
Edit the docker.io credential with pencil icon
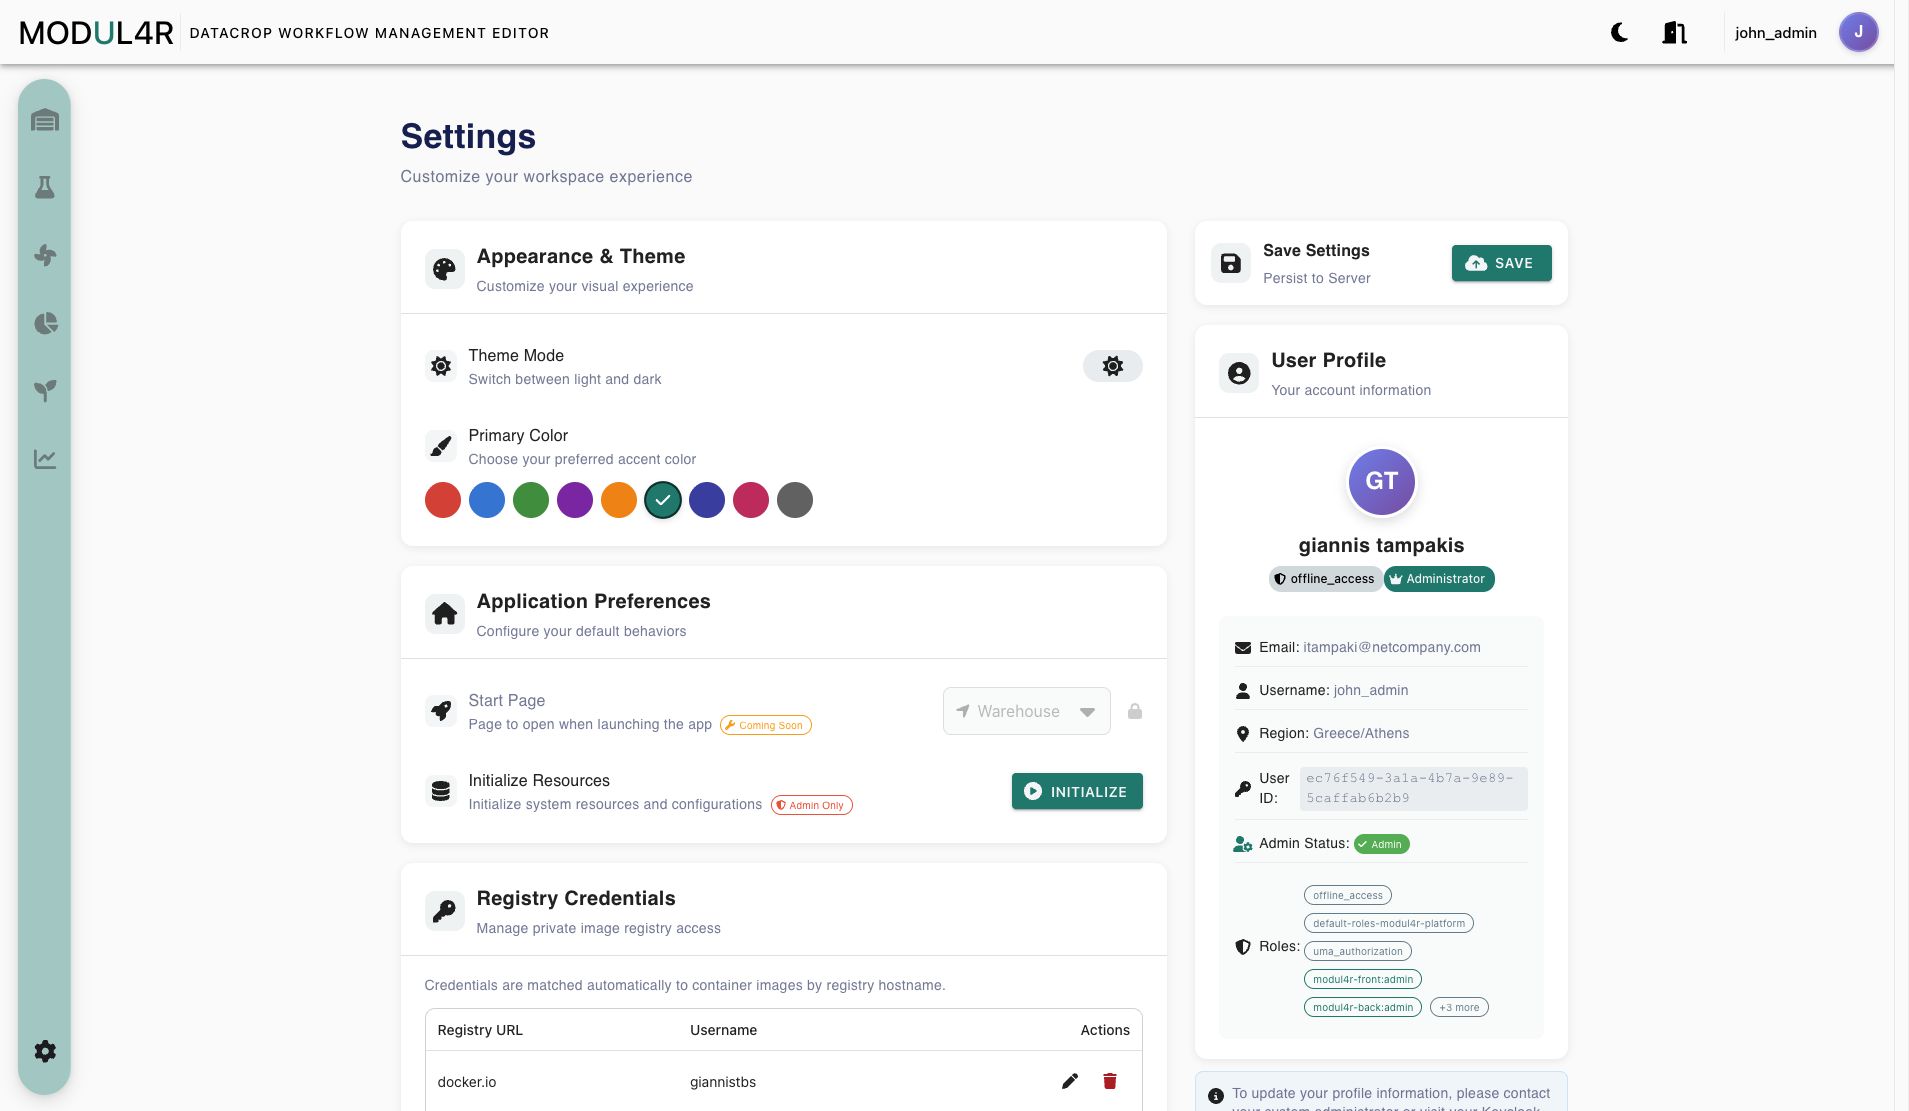[x=1070, y=1081]
